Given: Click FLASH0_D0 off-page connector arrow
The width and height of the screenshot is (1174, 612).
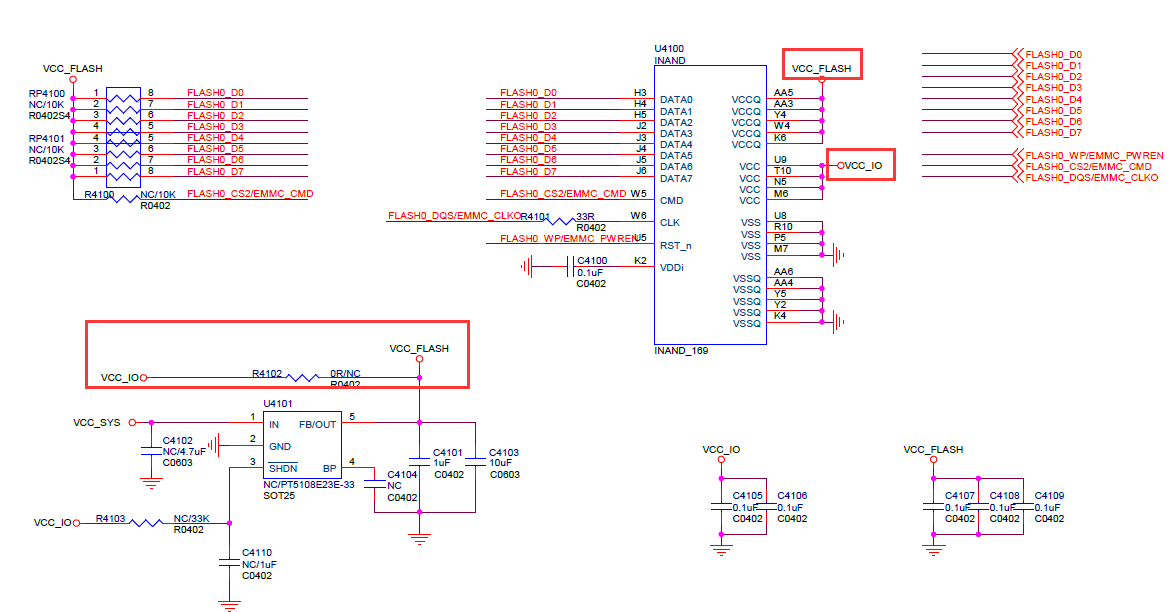Looking at the screenshot, I should [1017, 54].
